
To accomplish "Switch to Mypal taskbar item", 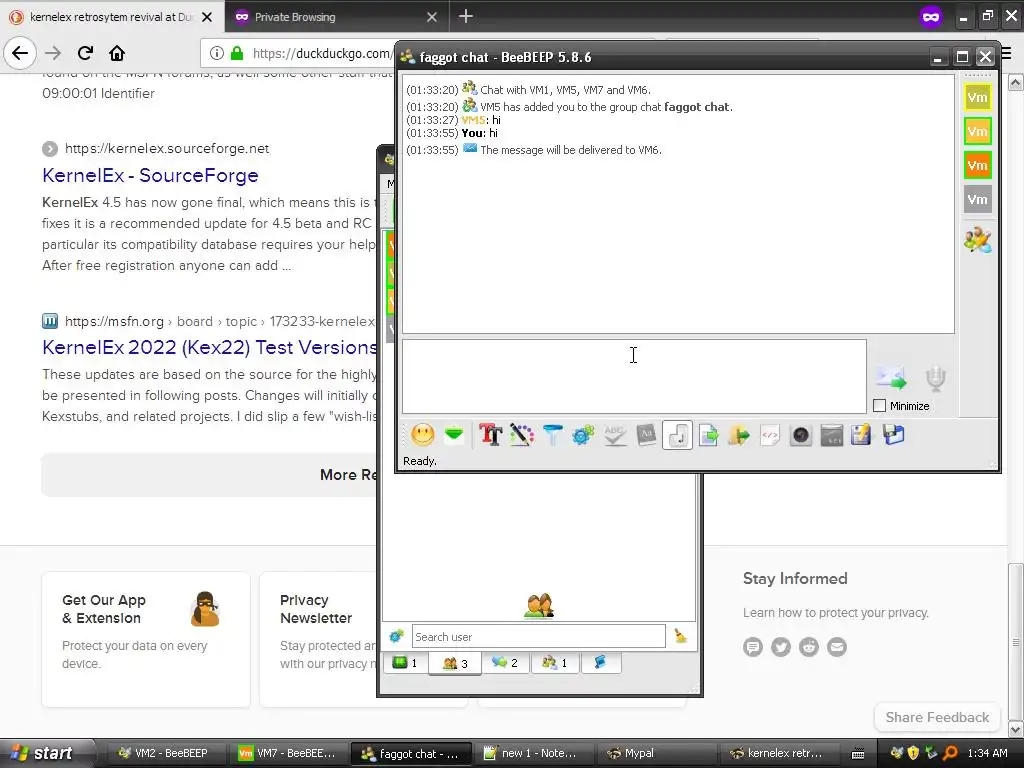I will pyautogui.click(x=654, y=753).
